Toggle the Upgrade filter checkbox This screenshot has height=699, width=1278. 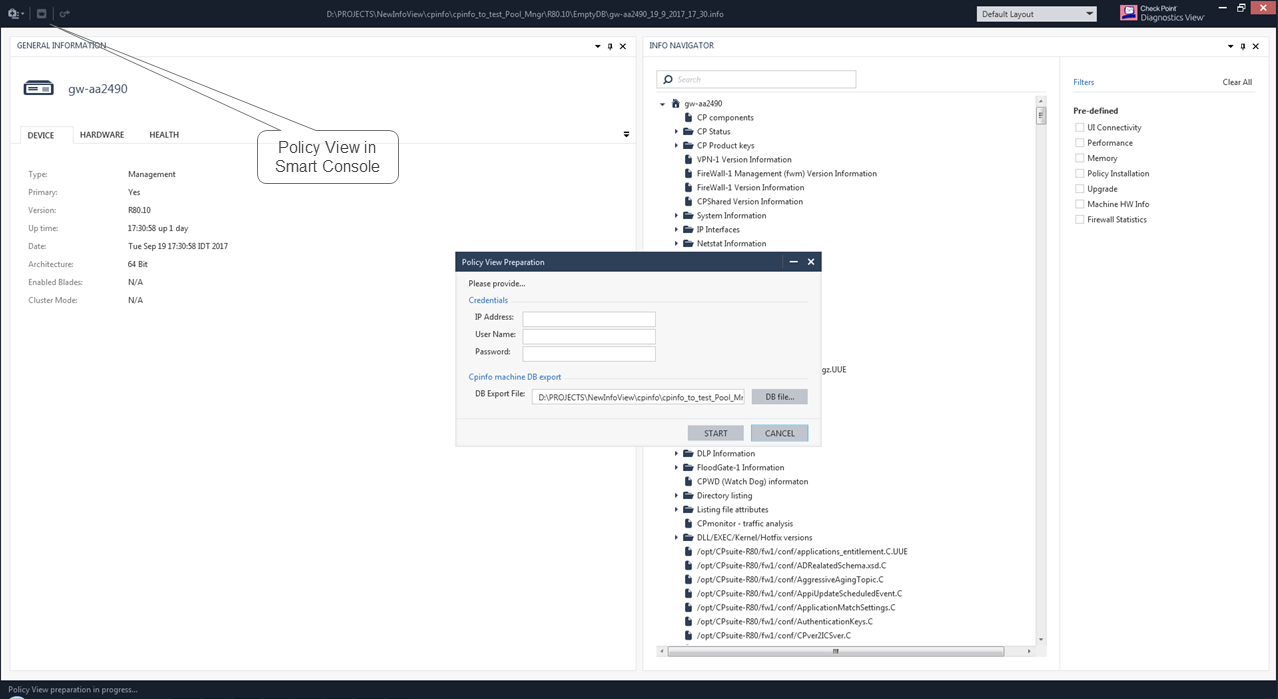click(x=1079, y=188)
